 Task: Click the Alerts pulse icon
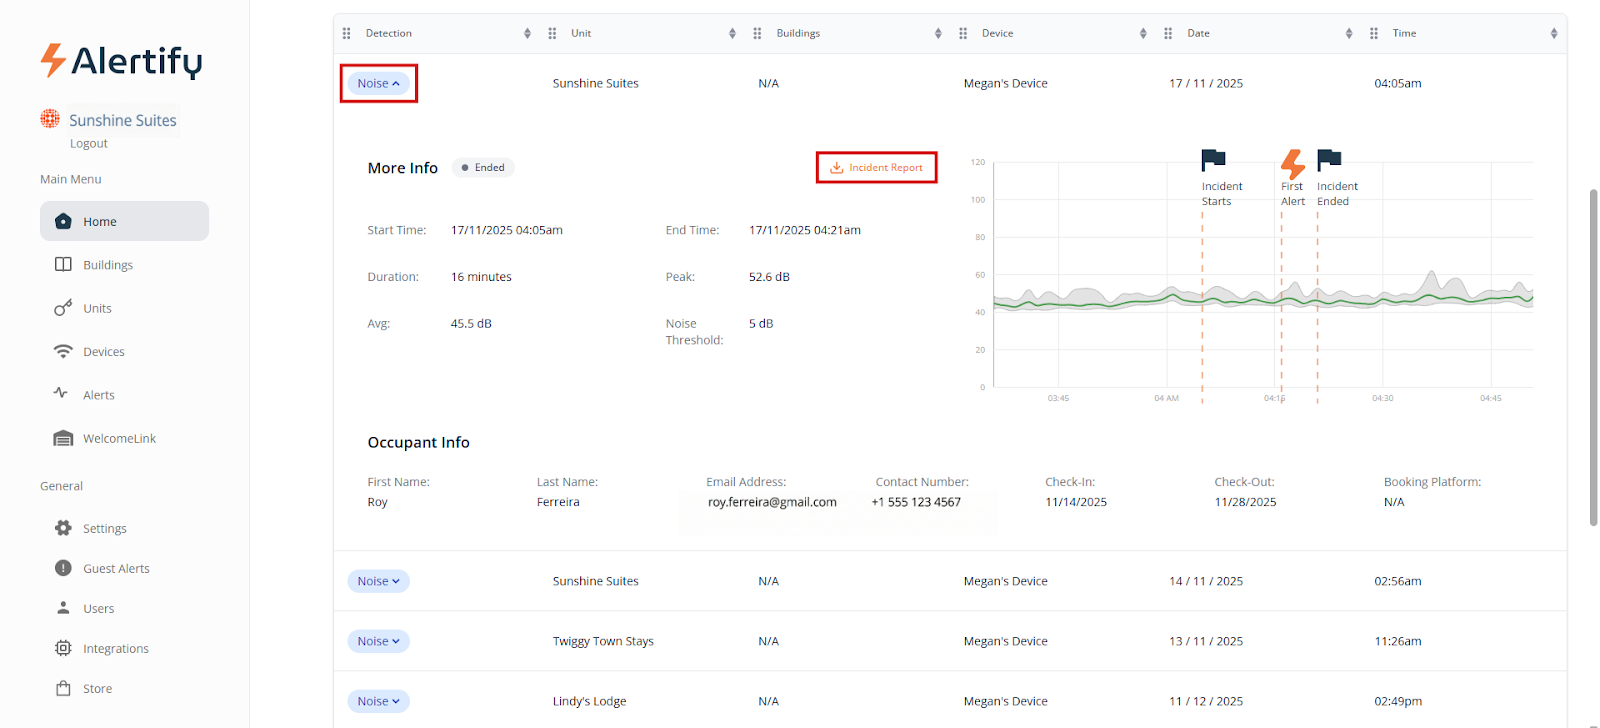click(x=61, y=394)
